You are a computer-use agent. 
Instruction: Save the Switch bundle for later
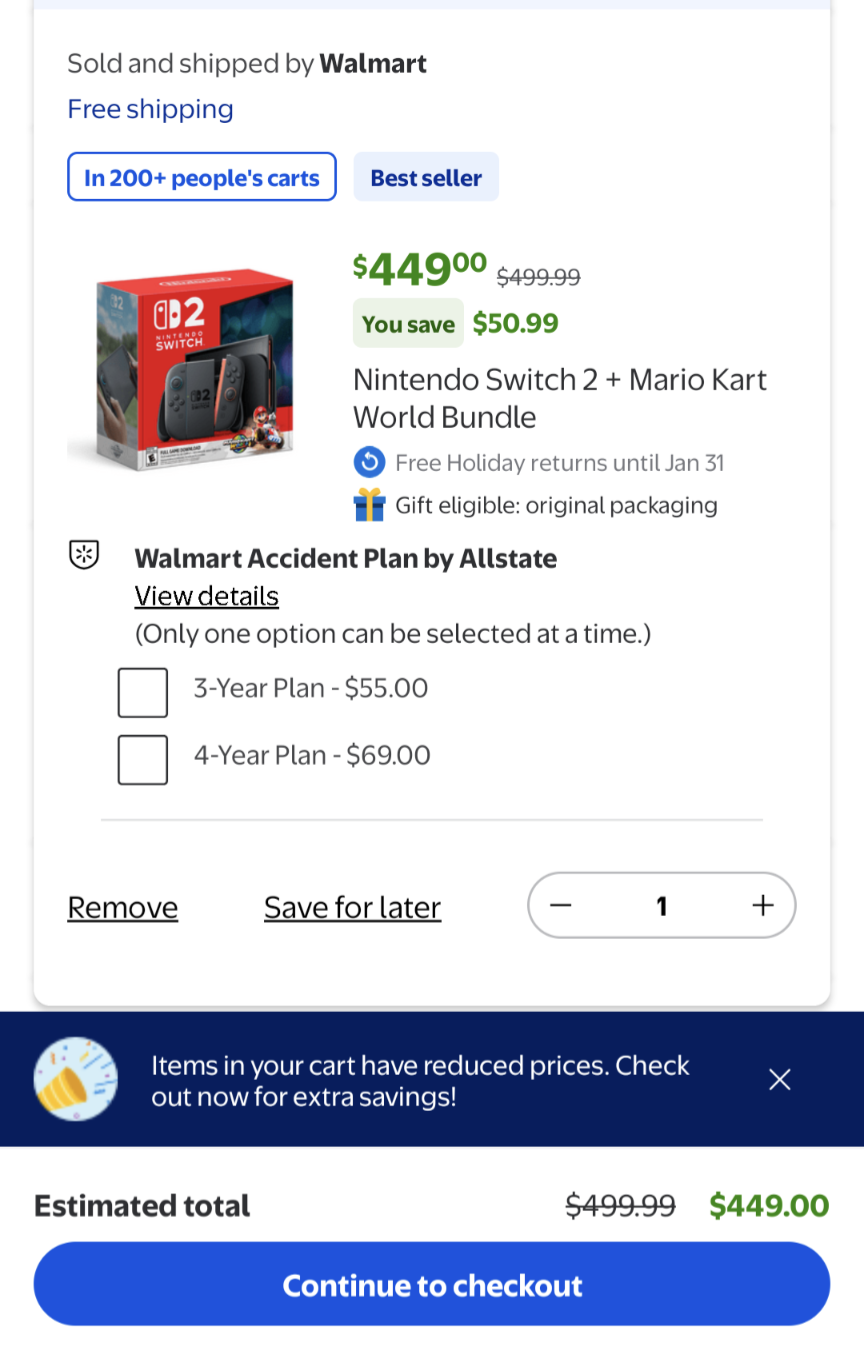[x=352, y=907]
